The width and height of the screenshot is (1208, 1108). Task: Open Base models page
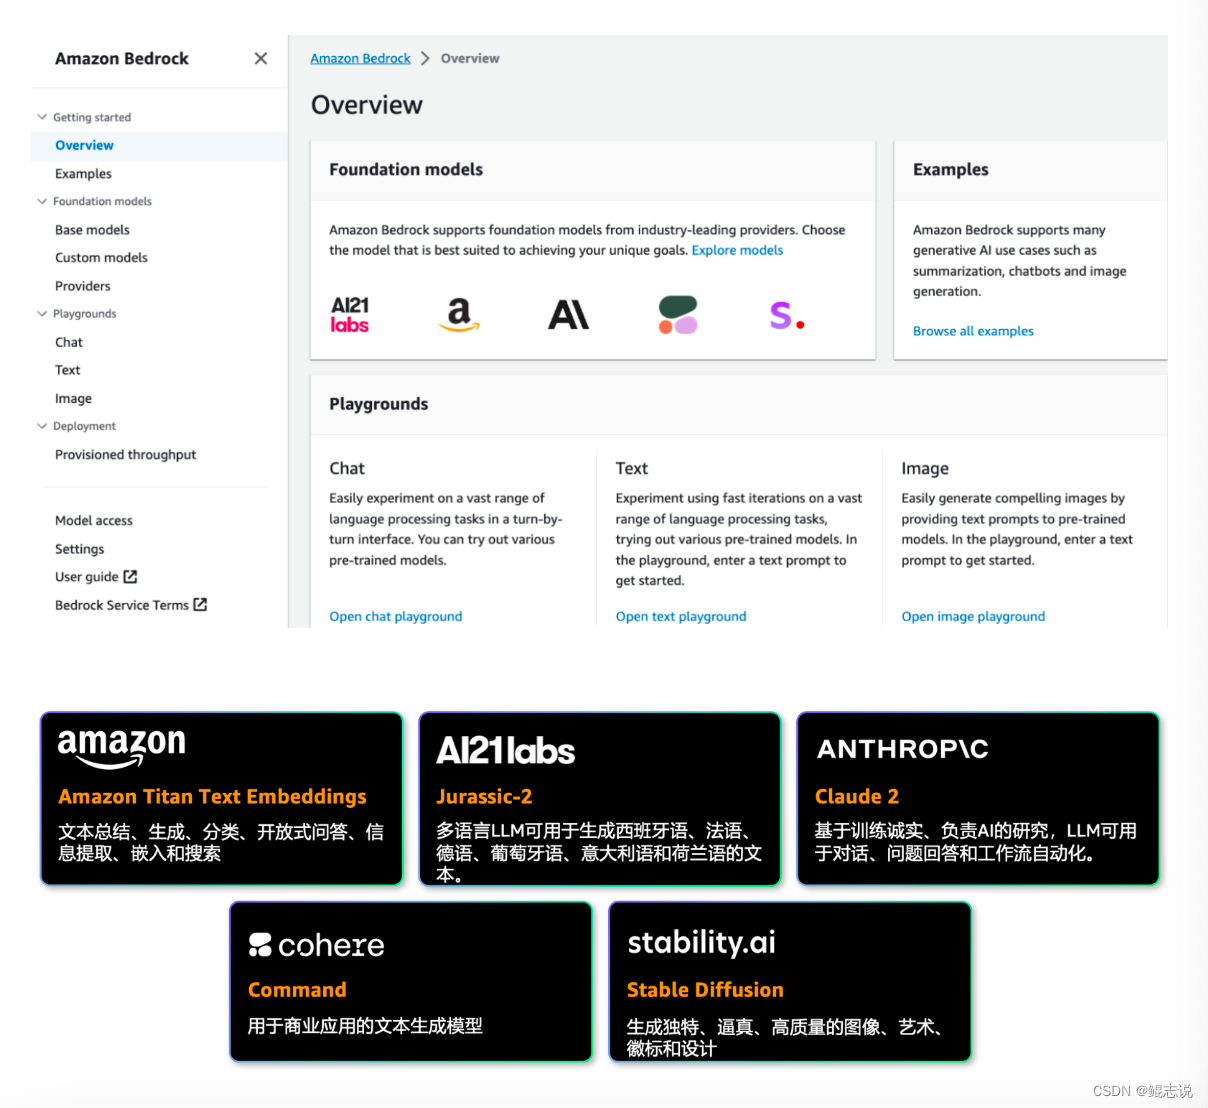pyautogui.click(x=92, y=229)
